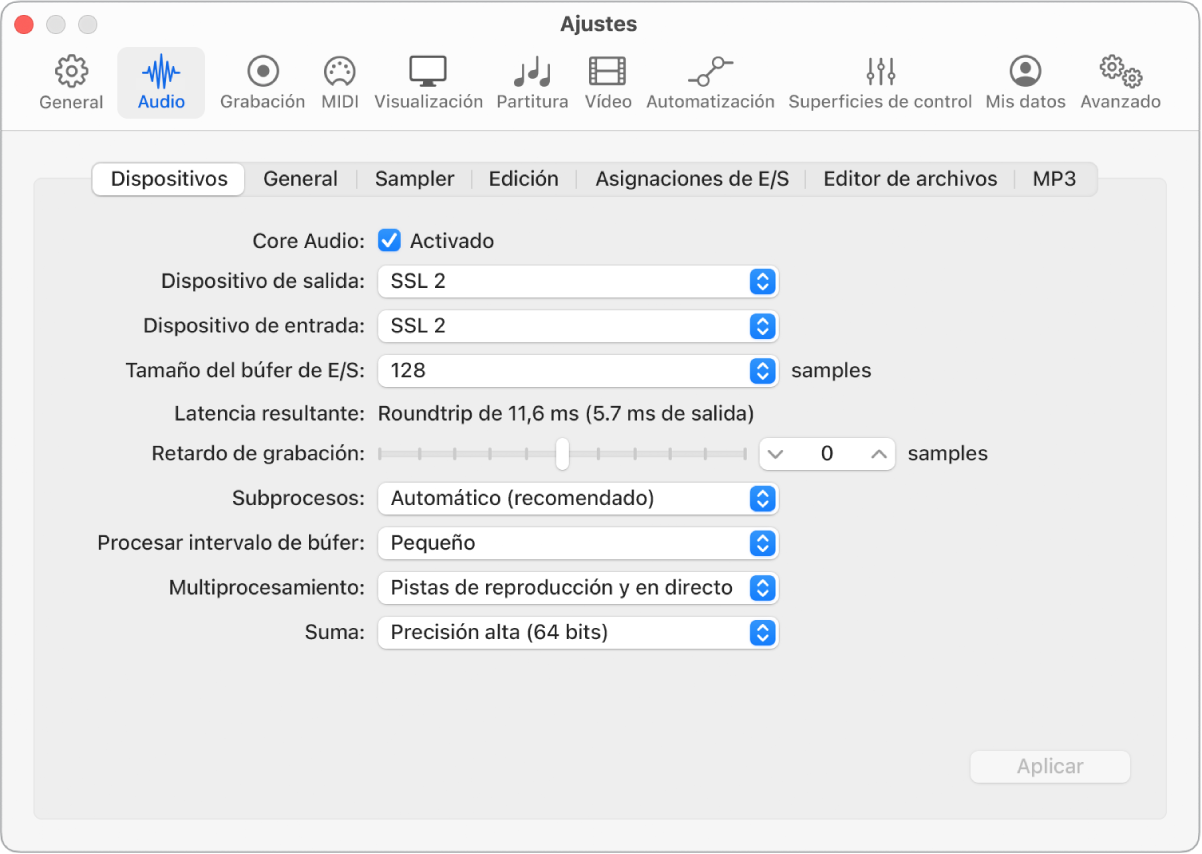Viewport: 1202px width, 854px height.
Task: Select the Grabación settings icon
Action: (262, 80)
